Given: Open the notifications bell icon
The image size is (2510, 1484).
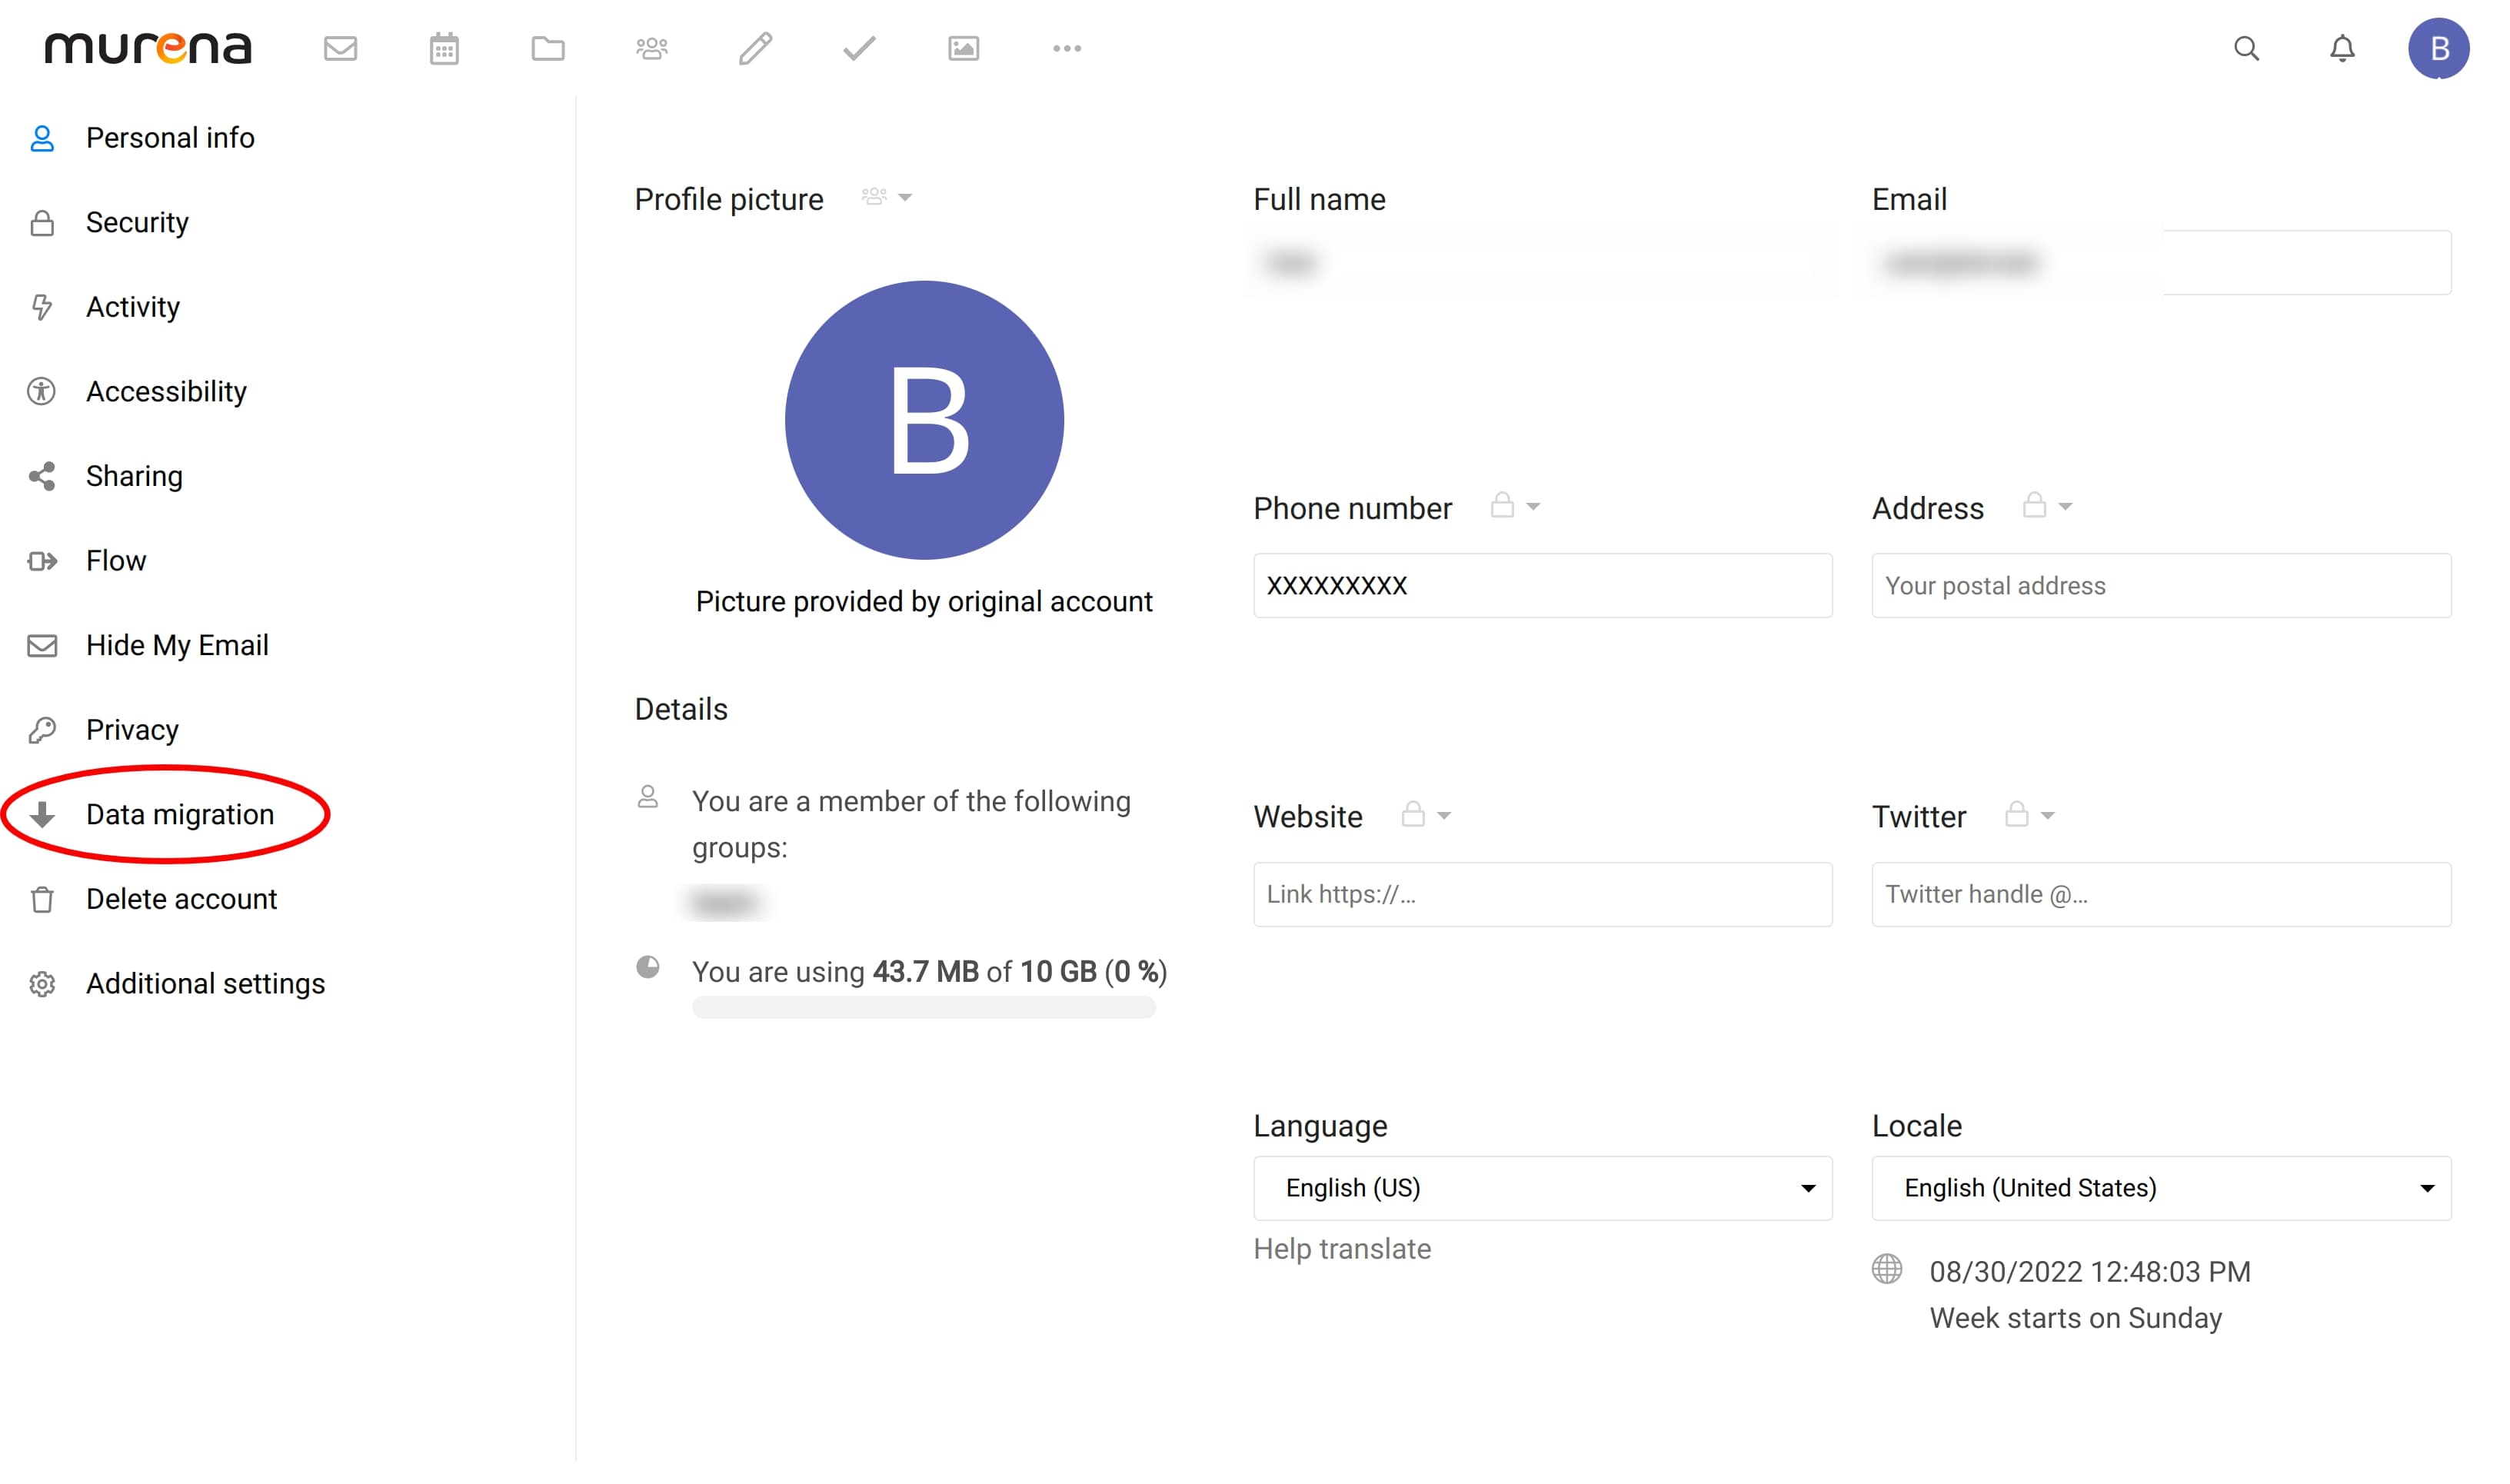Looking at the screenshot, I should point(2341,48).
